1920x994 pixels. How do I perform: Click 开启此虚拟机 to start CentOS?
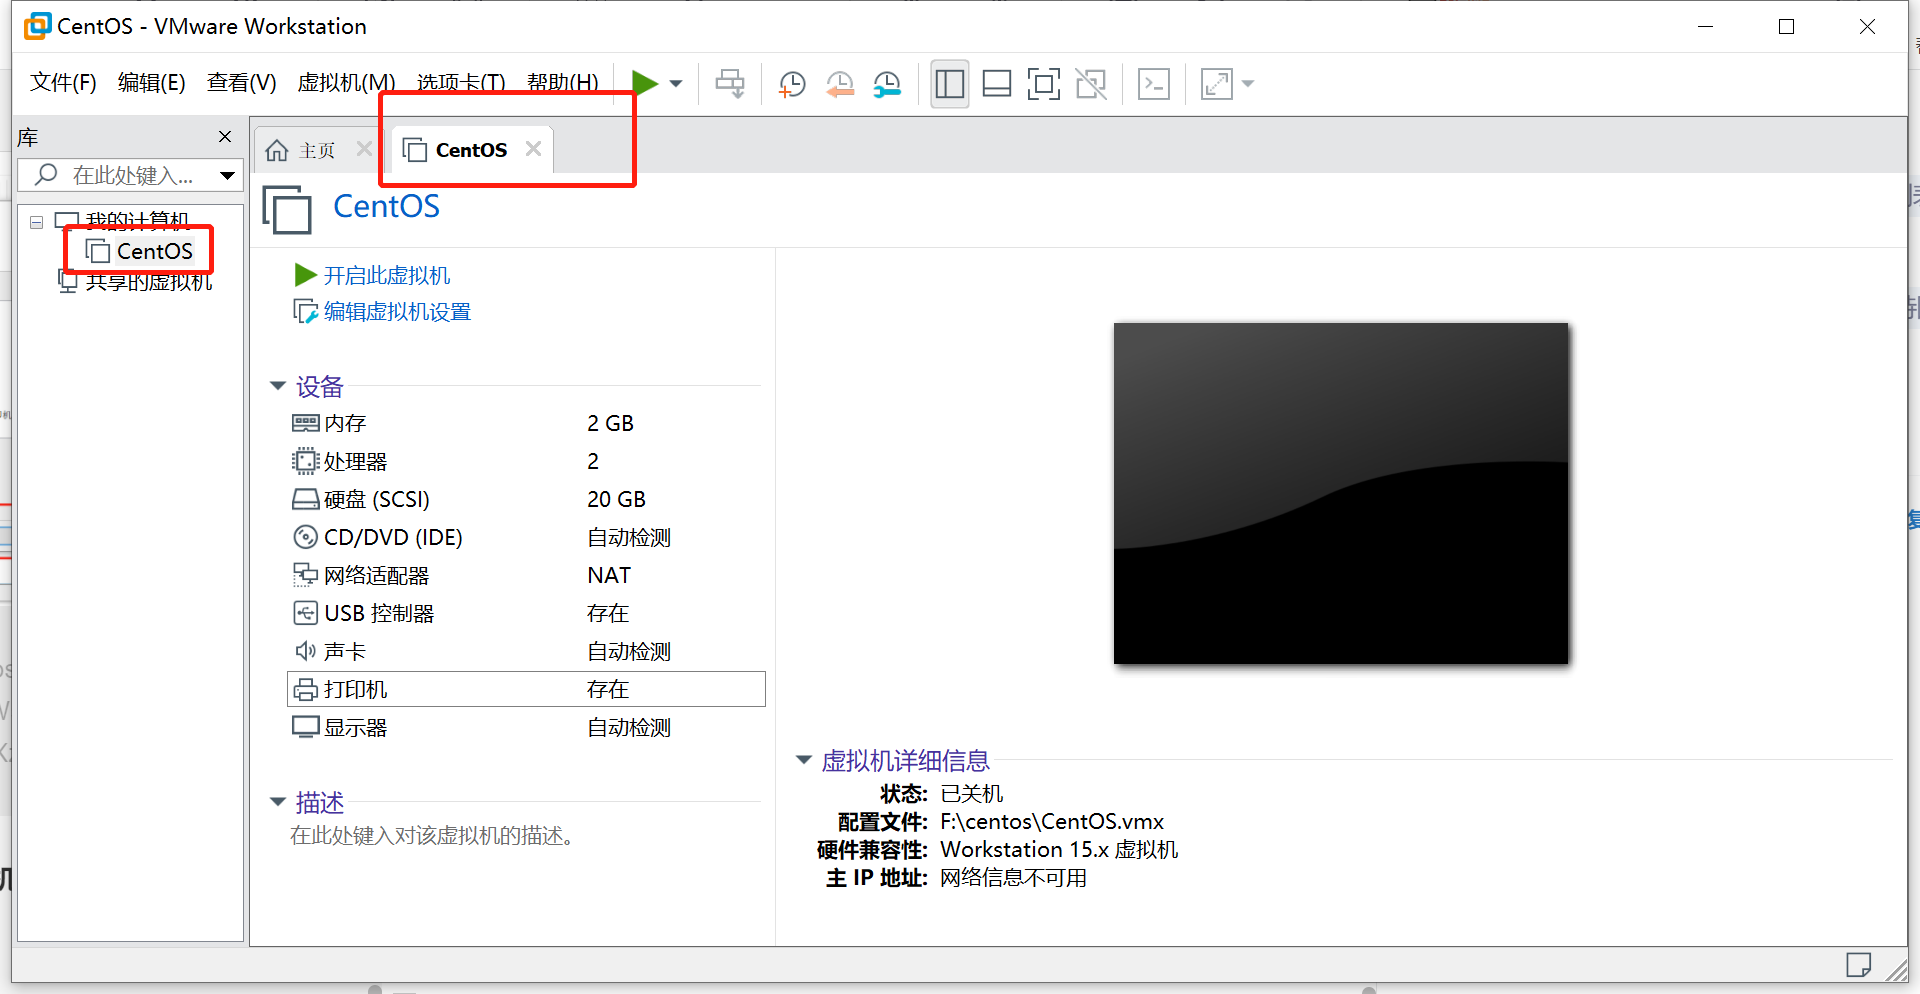coord(386,275)
